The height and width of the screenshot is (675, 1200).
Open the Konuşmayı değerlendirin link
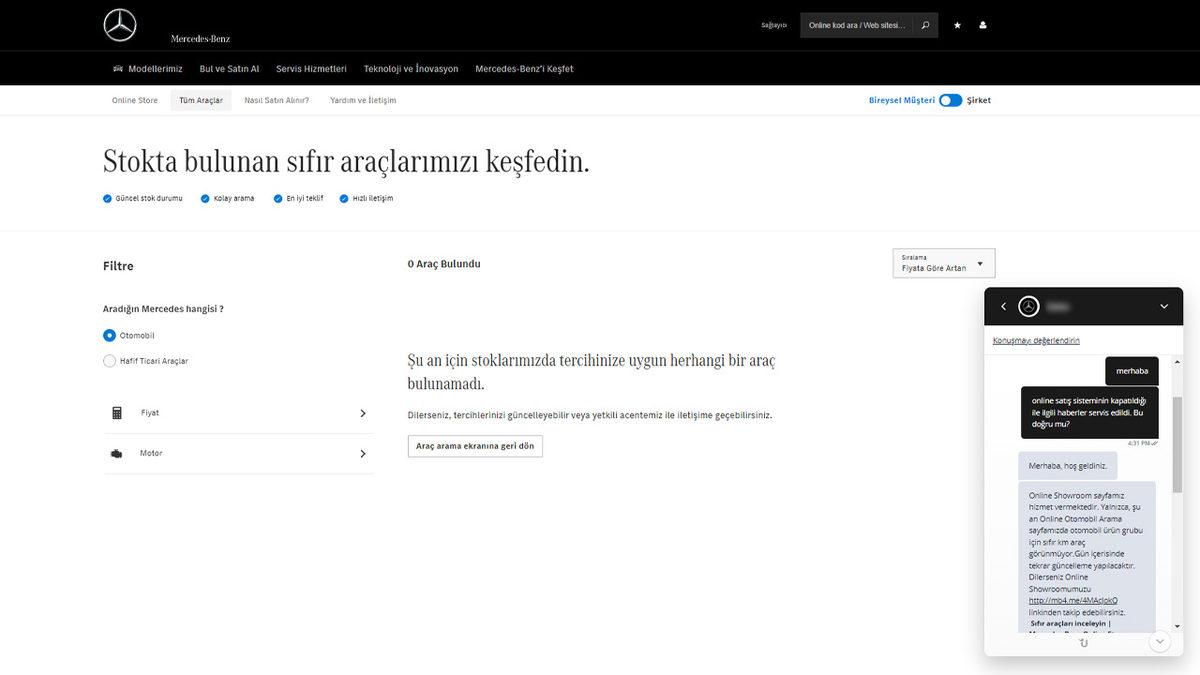coord(1034,340)
